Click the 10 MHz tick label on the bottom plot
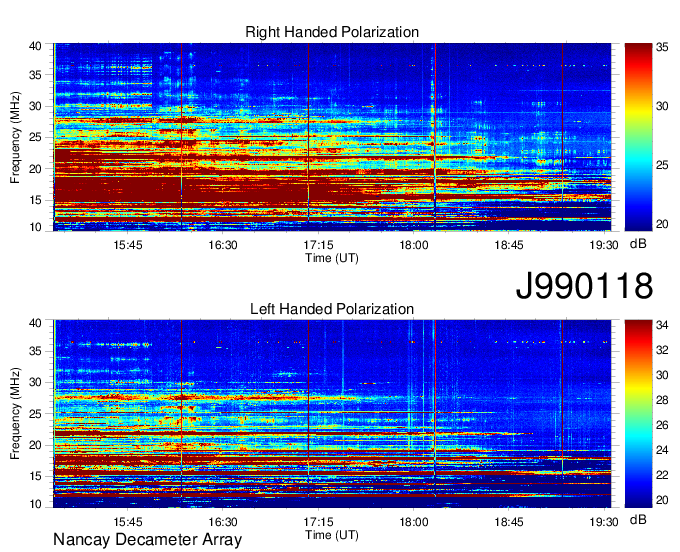 point(35,504)
